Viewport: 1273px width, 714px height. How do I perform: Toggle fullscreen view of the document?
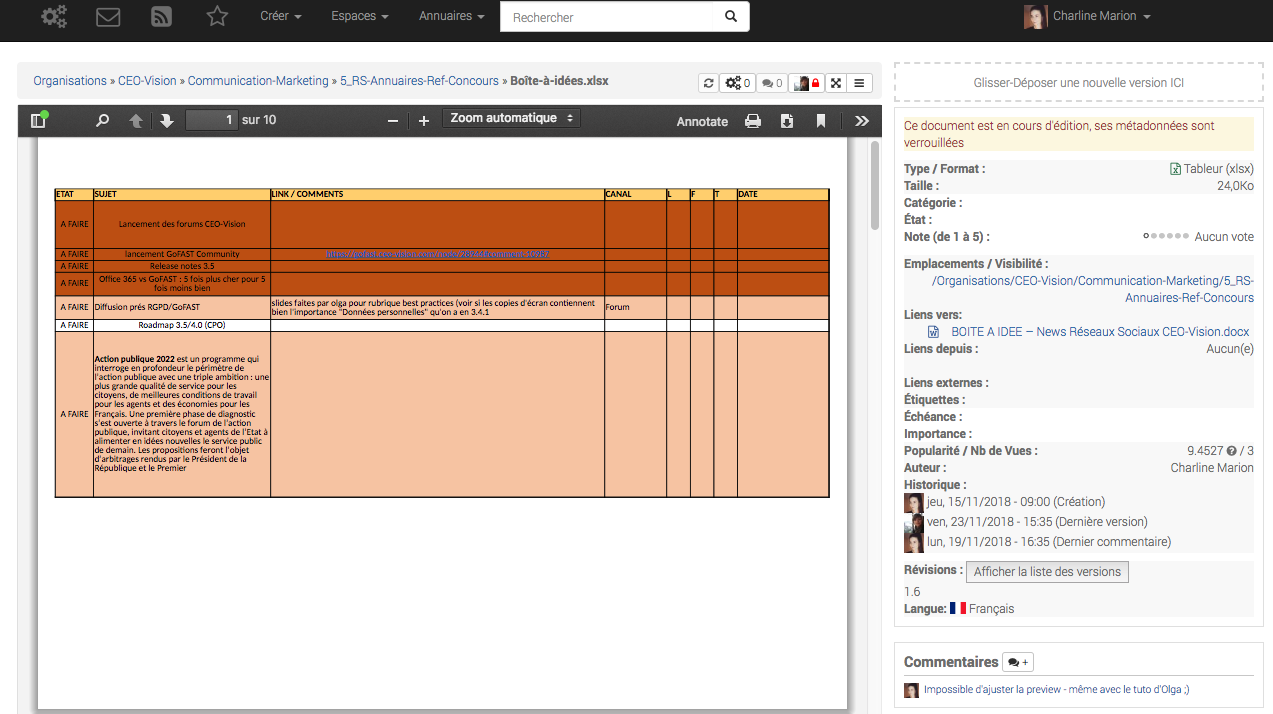click(836, 83)
